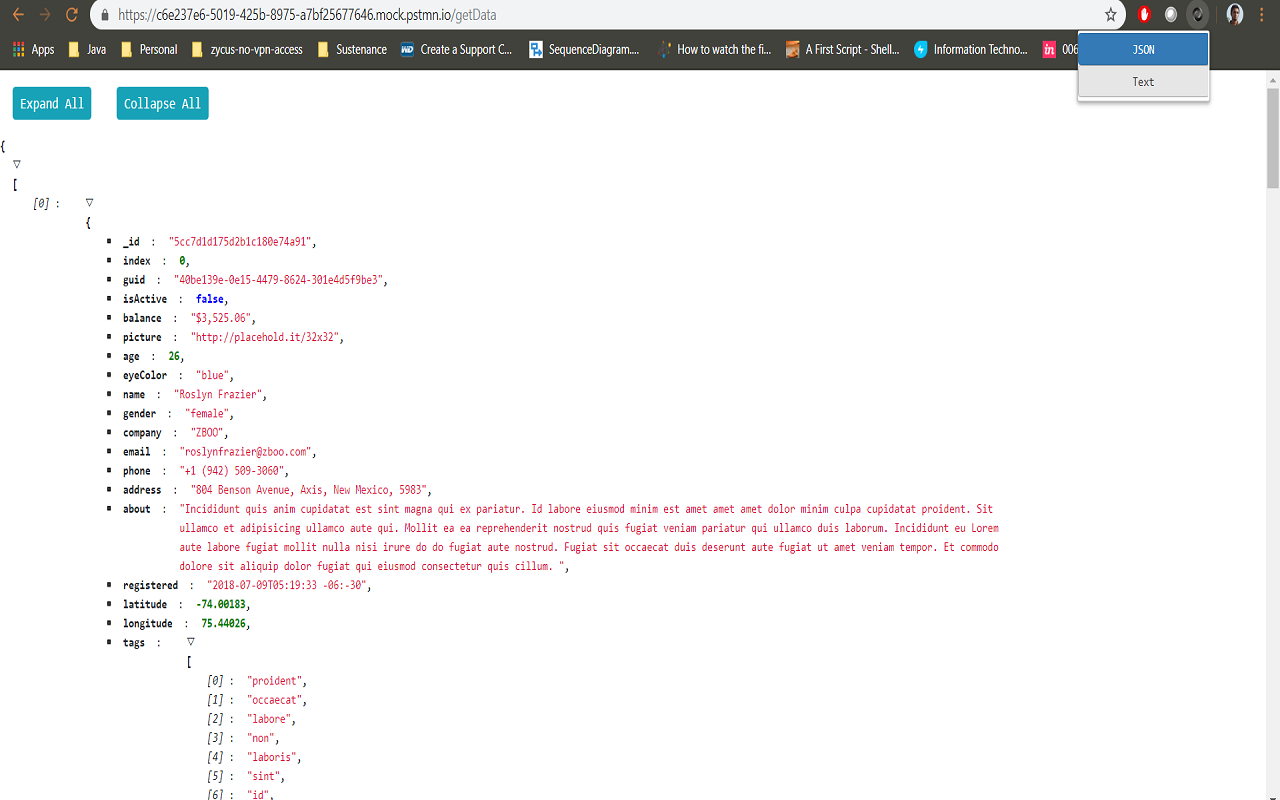
Task: Click the index key label
Action: tap(137, 261)
